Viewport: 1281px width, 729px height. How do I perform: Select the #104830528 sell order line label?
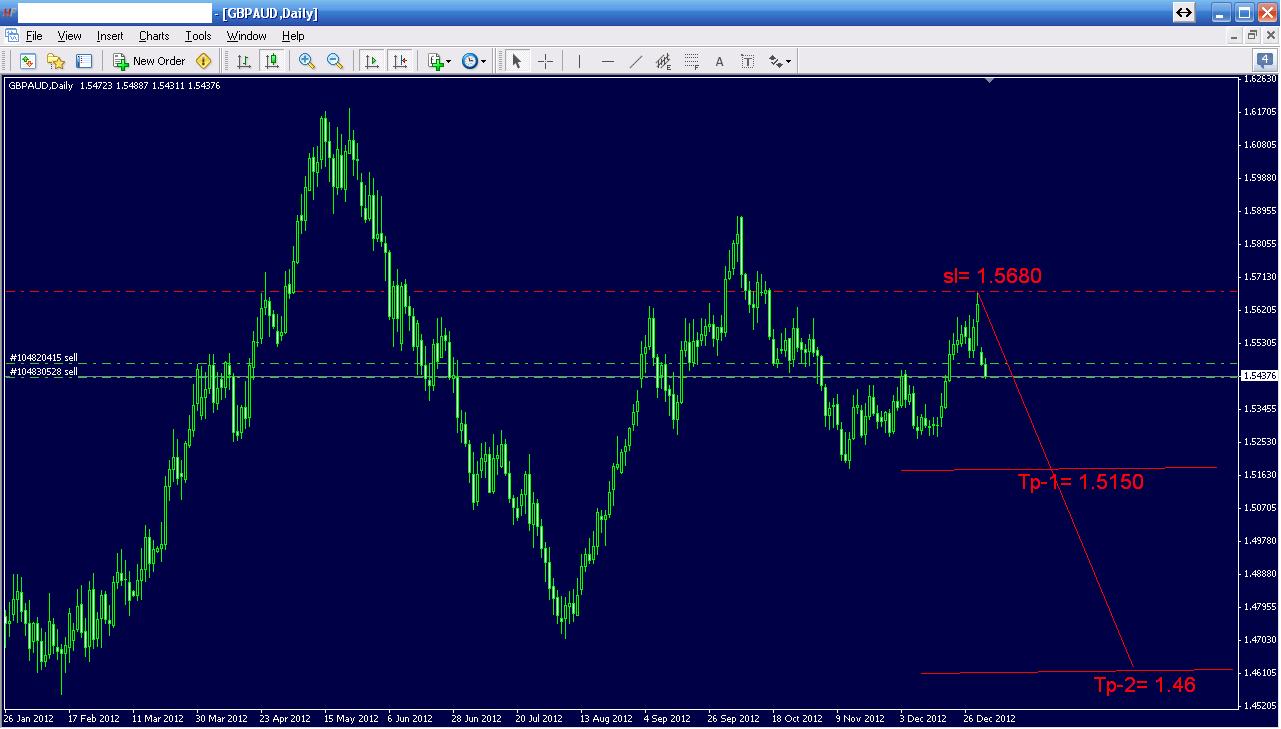point(44,371)
